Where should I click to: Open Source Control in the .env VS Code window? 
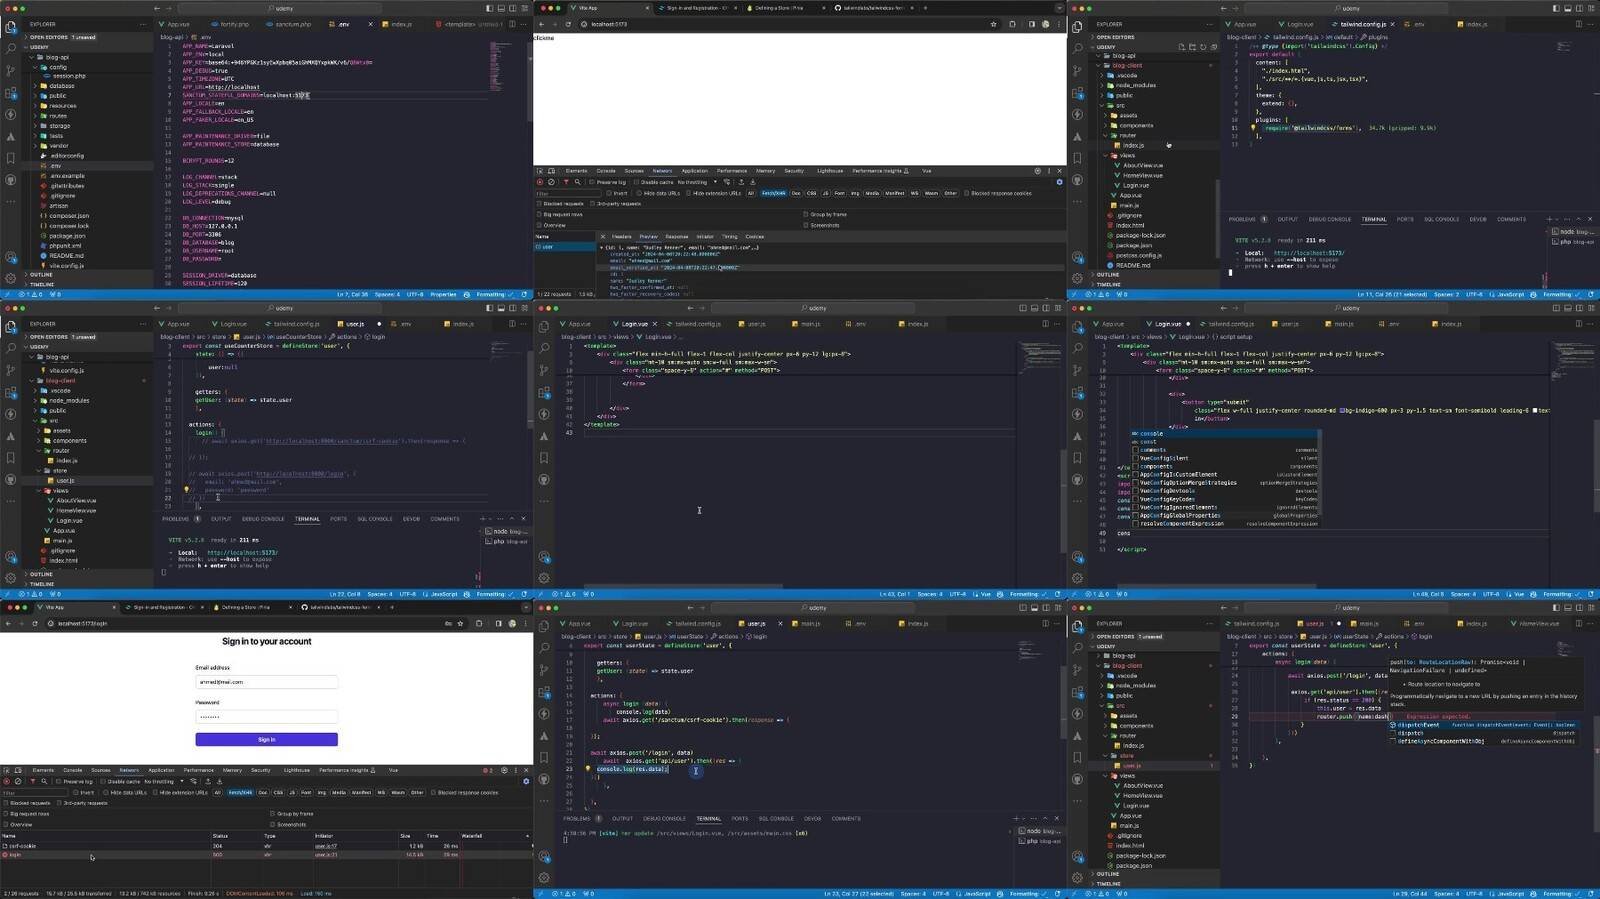point(11,71)
